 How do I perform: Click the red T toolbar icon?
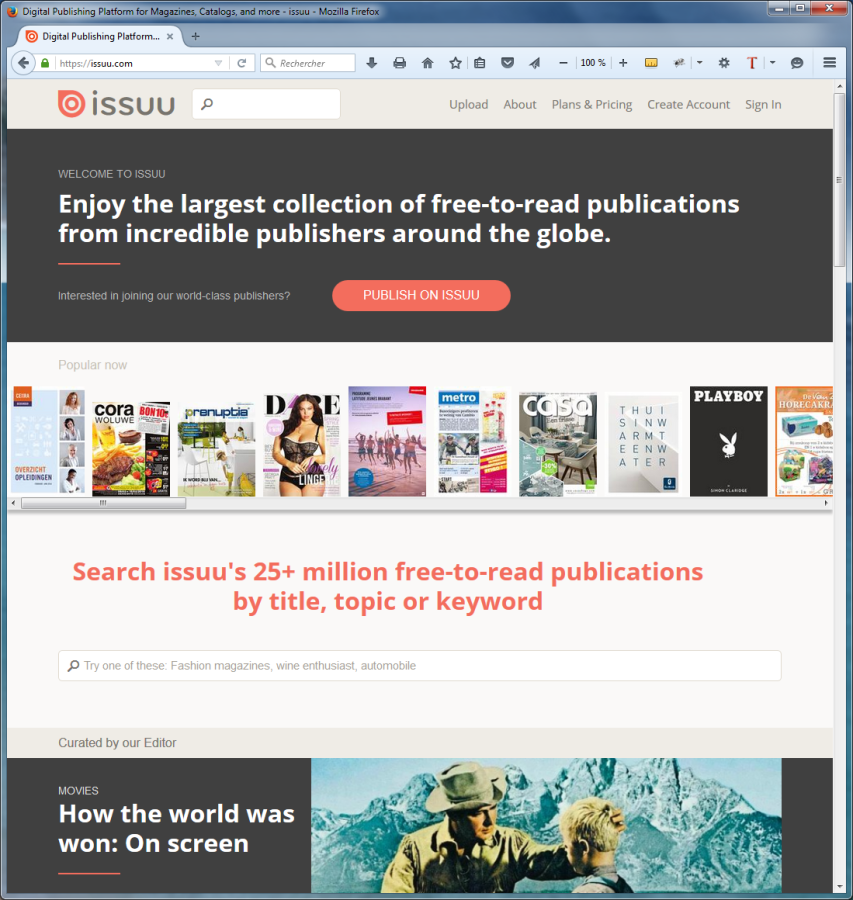(x=752, y=63)
